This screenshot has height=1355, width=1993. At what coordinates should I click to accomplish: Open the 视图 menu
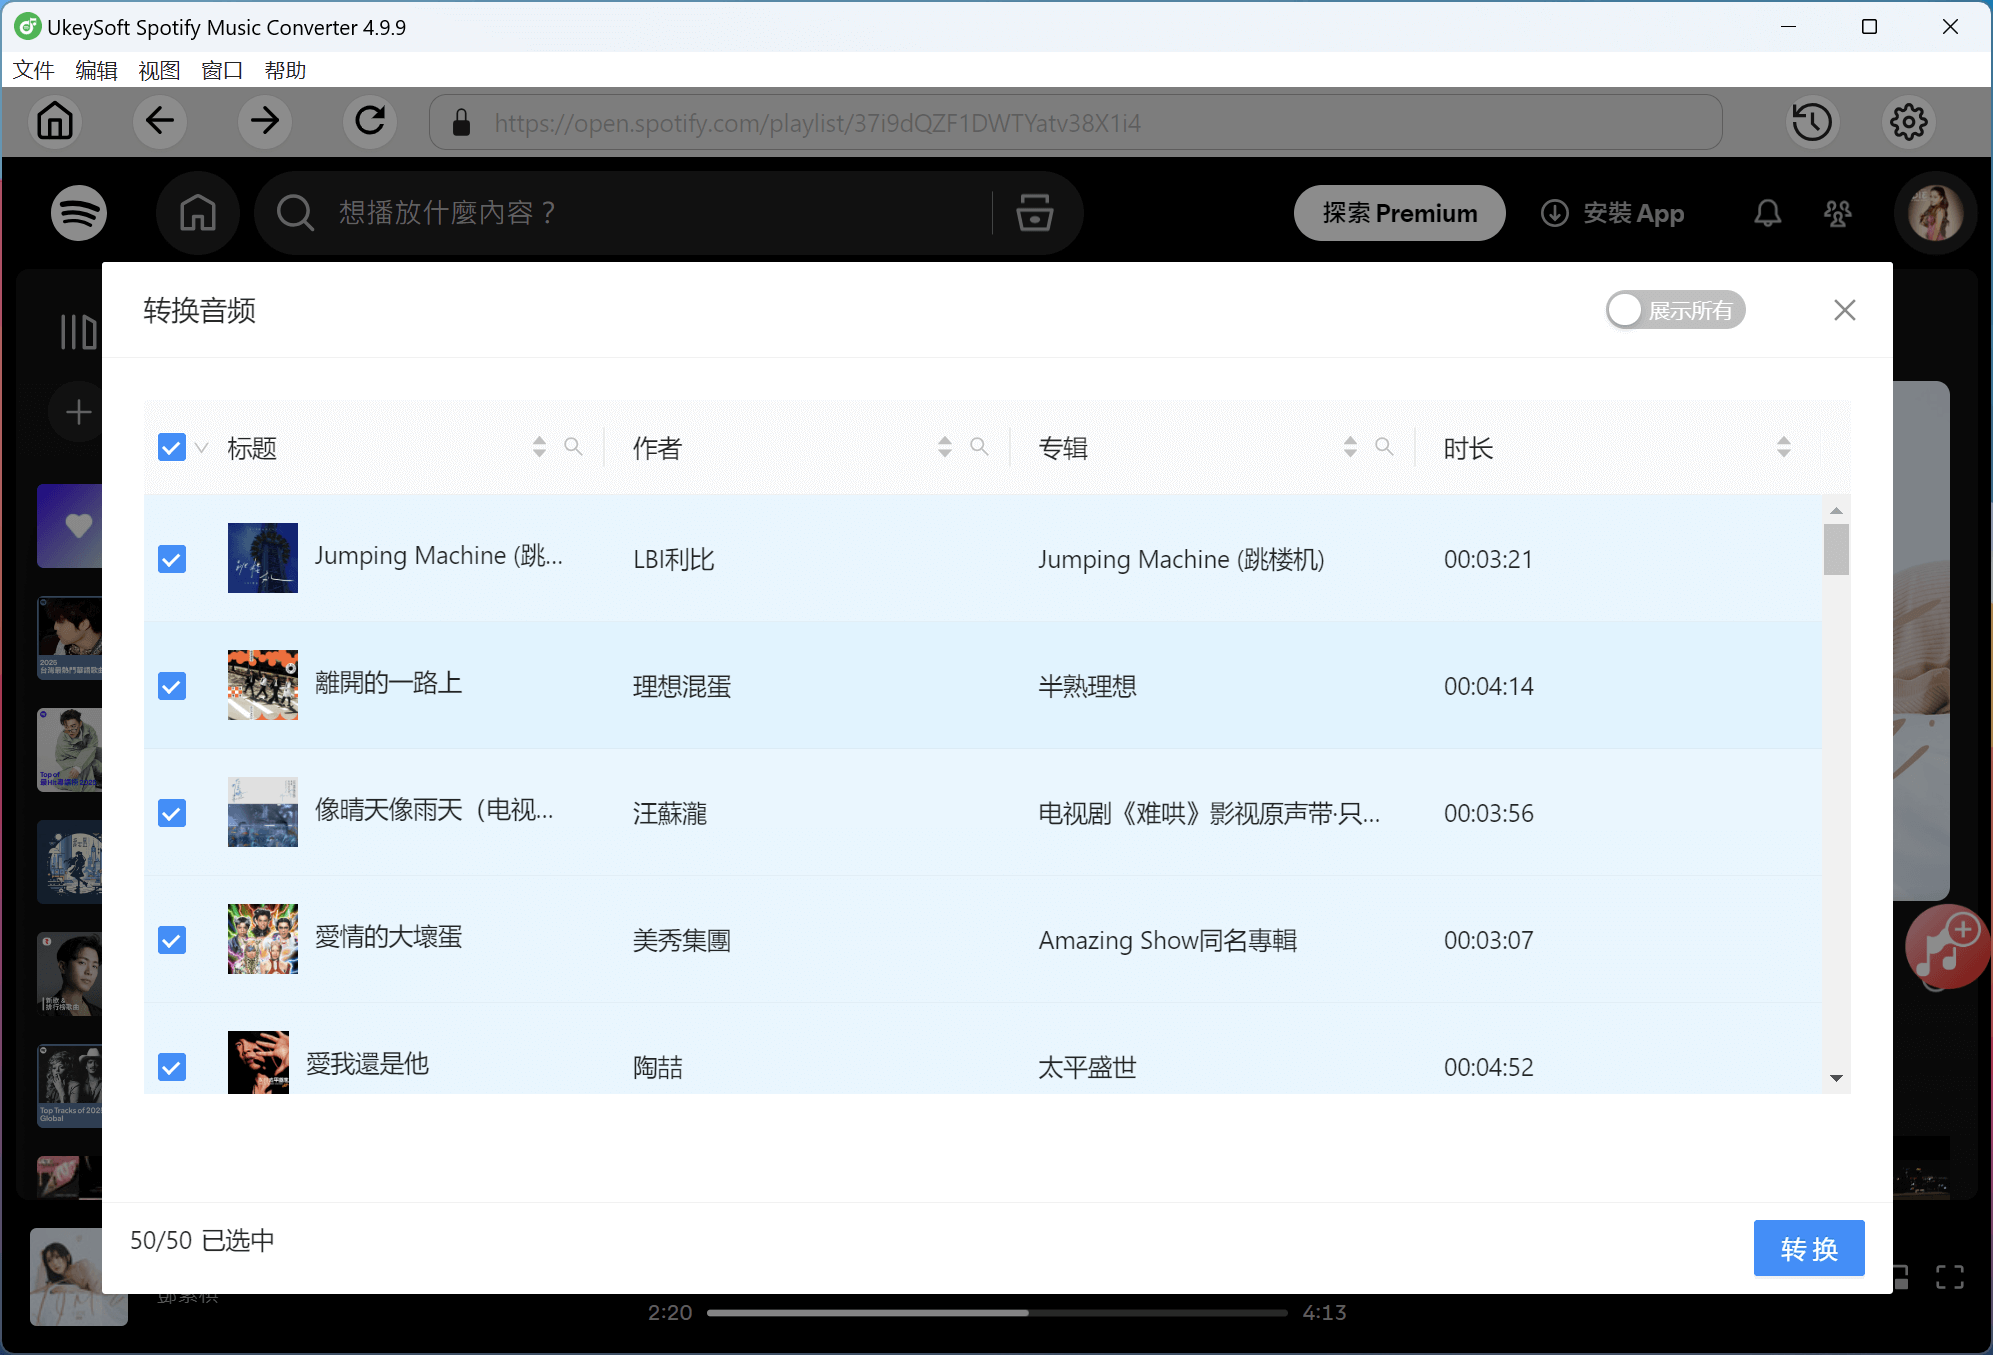(159, 70)
